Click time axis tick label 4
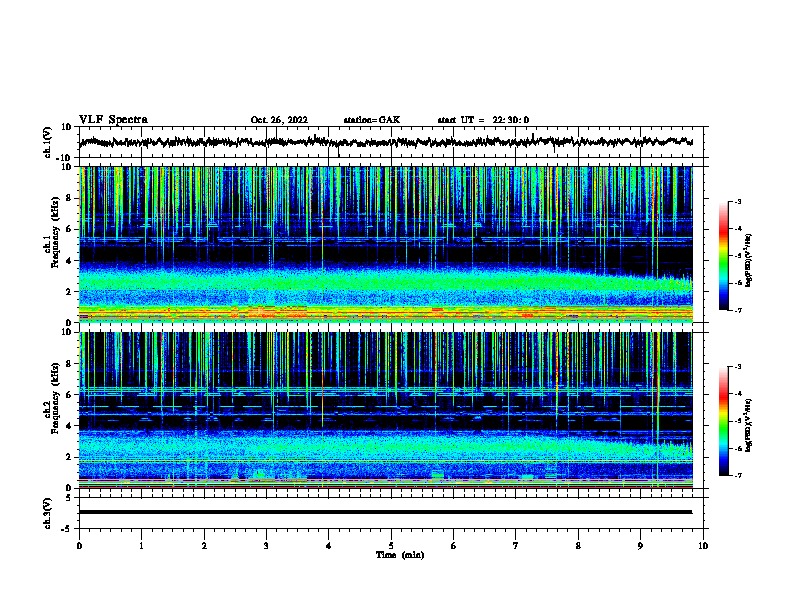Viewport: 792px width, 612px height. [x=329, y=546]
